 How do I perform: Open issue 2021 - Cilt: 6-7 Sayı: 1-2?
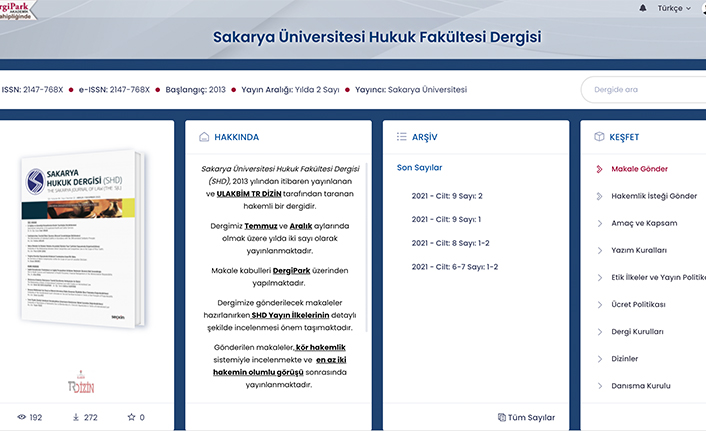click(454, 267)
